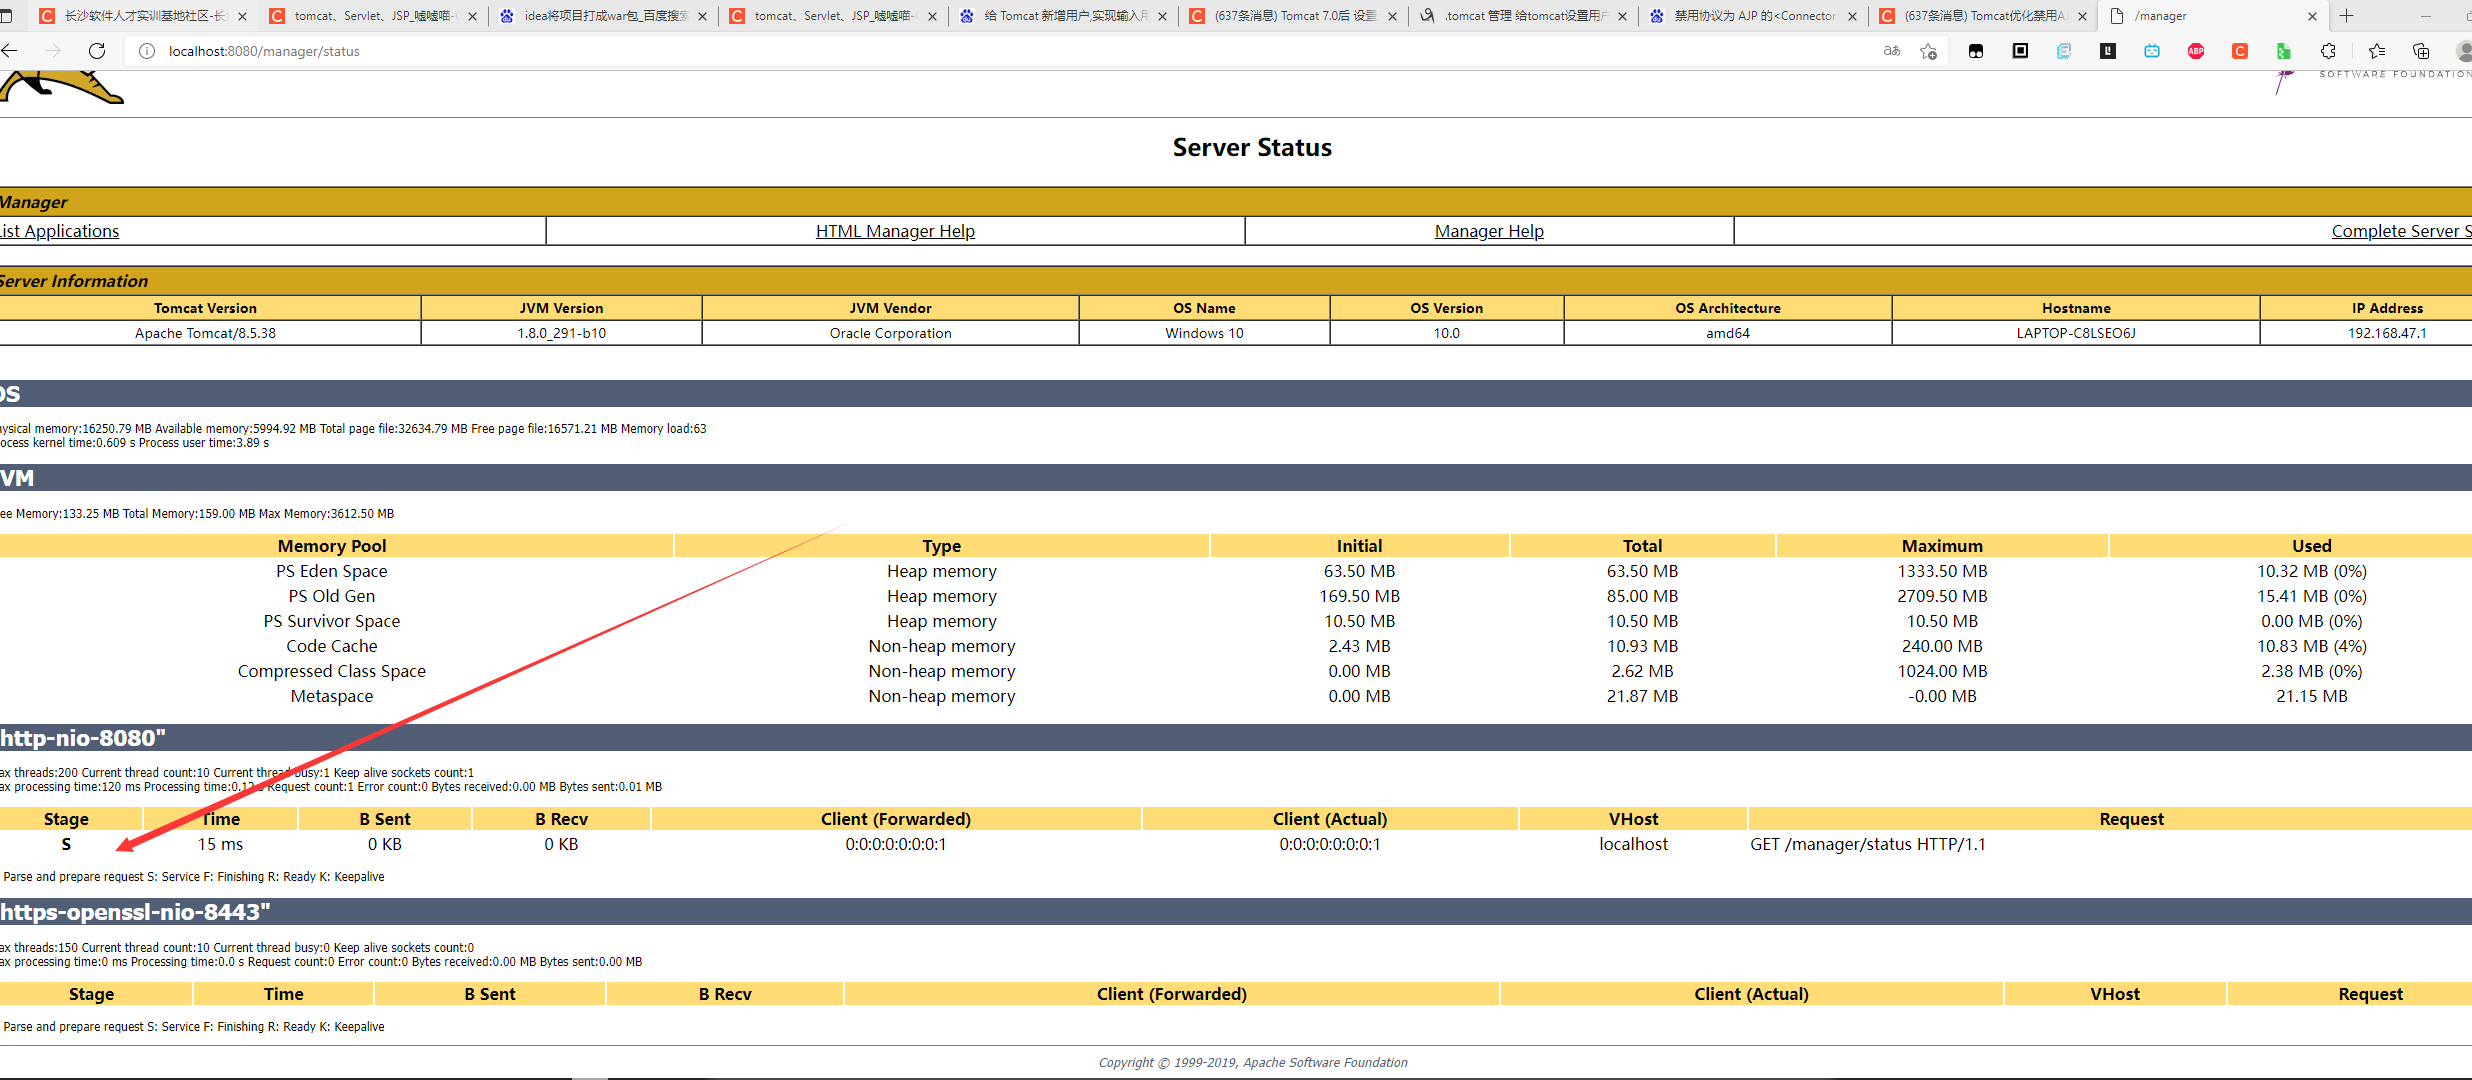Switch to idea将项目打成war包 Baidu tab
Screen dimensions: 2472x1080
[603, 16]
